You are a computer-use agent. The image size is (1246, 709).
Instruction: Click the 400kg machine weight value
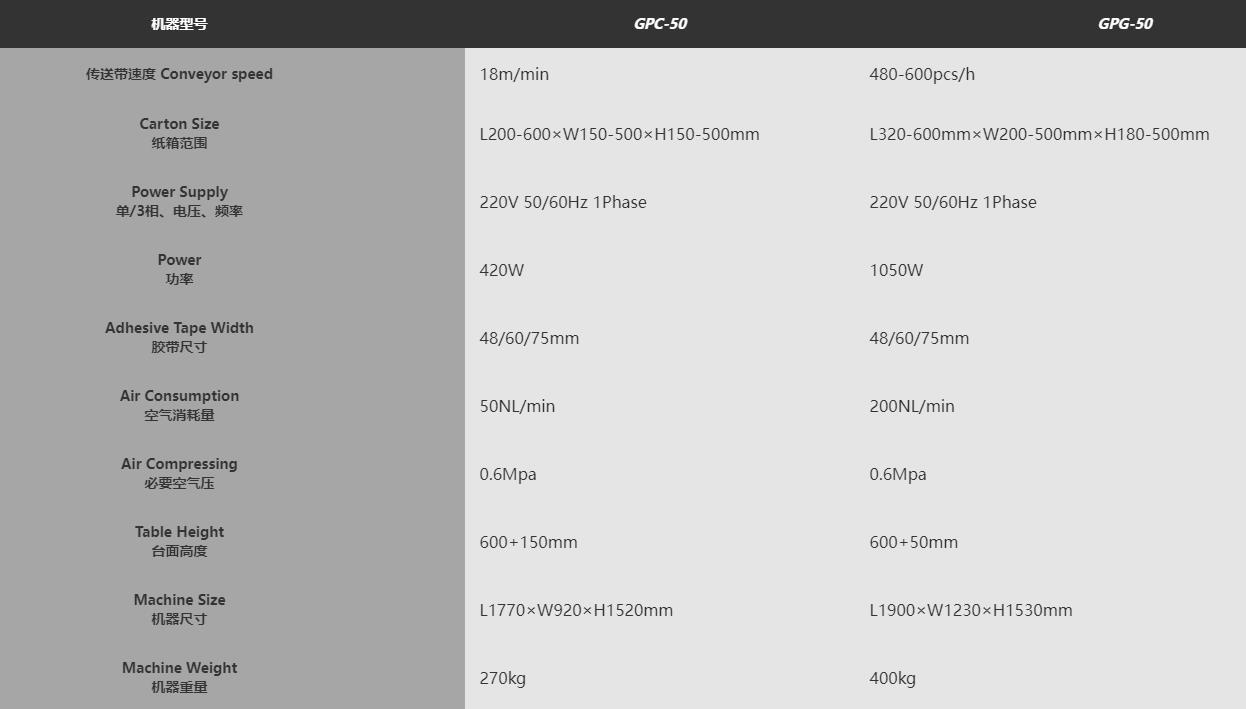click(x=892, y=678)
